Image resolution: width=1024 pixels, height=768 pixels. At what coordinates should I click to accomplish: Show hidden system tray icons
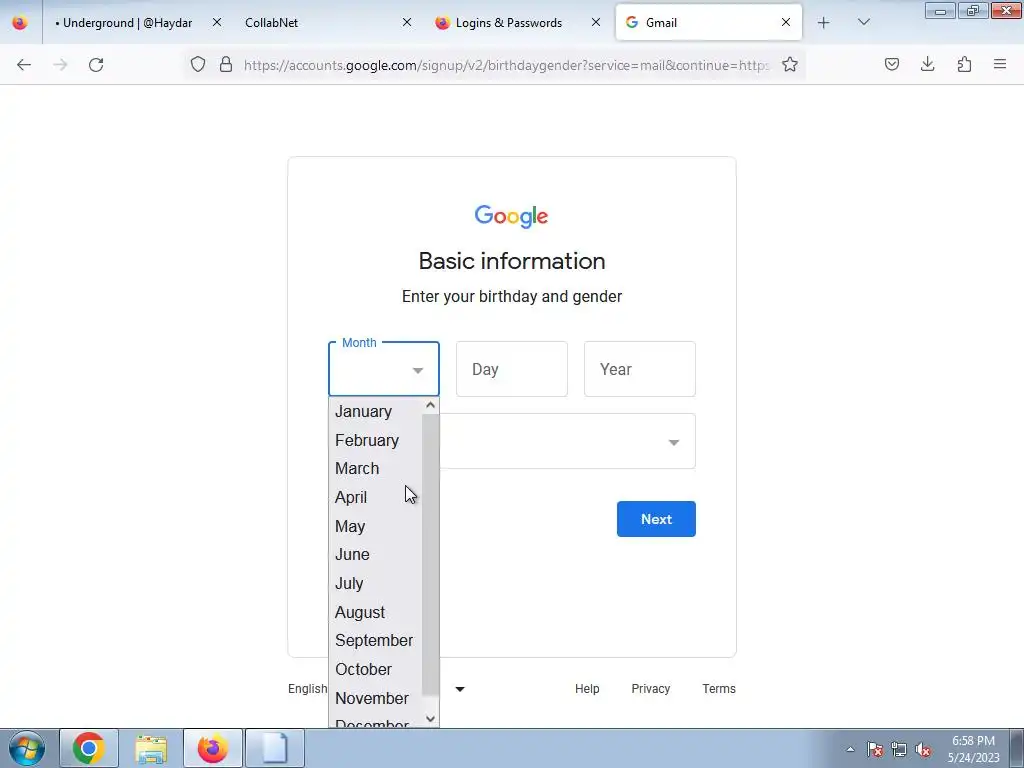pos(850,749)
